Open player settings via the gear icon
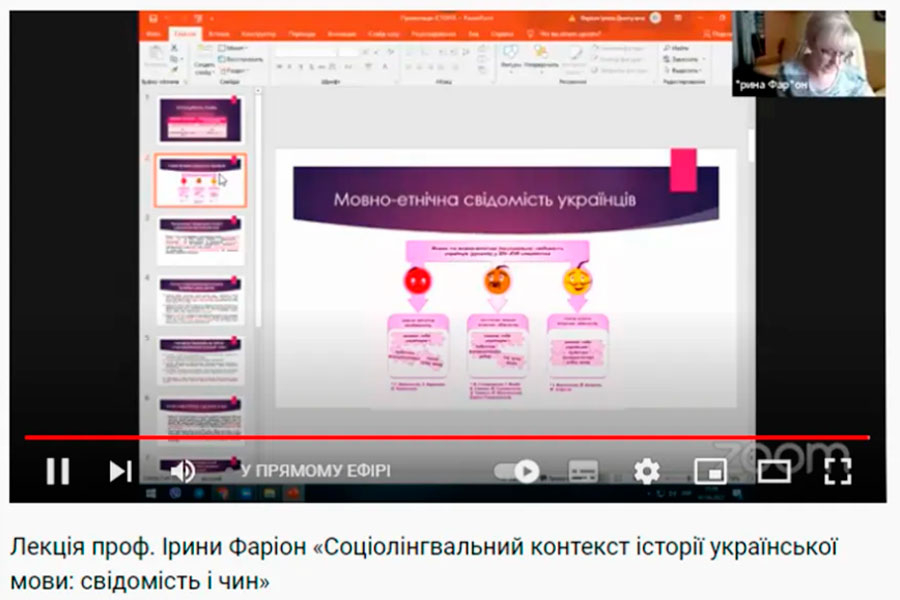This screenshot has width=900, height=600. (x=647, y=471)
